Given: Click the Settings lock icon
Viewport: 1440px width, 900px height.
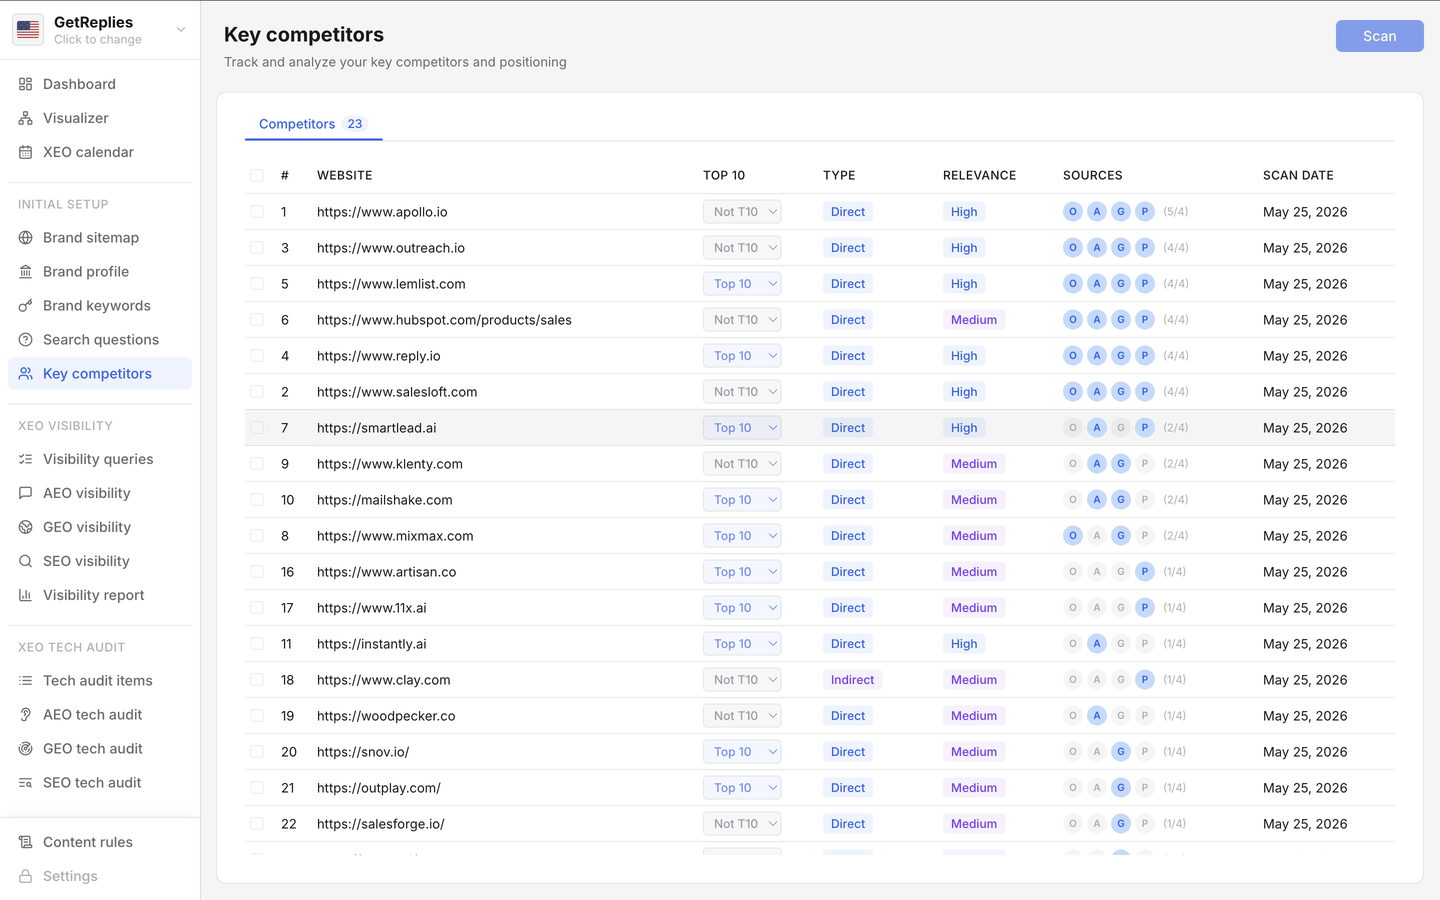Looking at the screenshot, I should point(26,876).
